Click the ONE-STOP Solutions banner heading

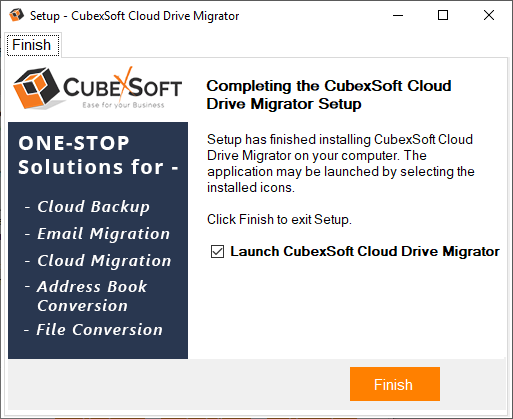[98, 155]
